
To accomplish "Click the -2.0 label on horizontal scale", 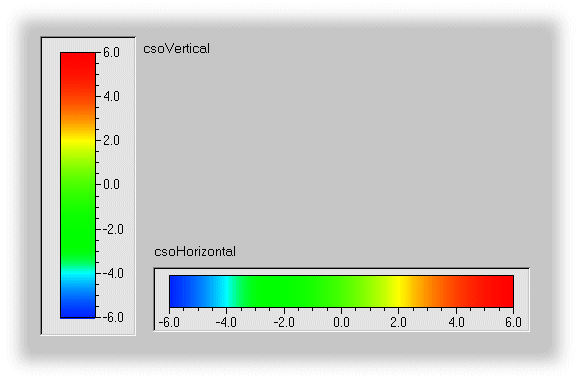I will click(x=284, y=322).
